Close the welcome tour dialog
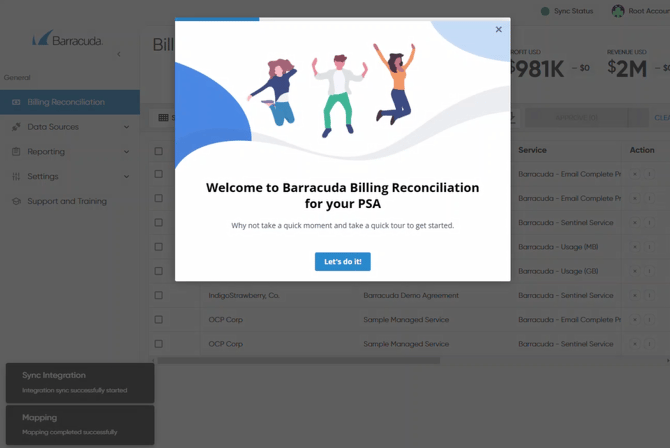This screenshot has height=448, width=670. pos(498,30)
